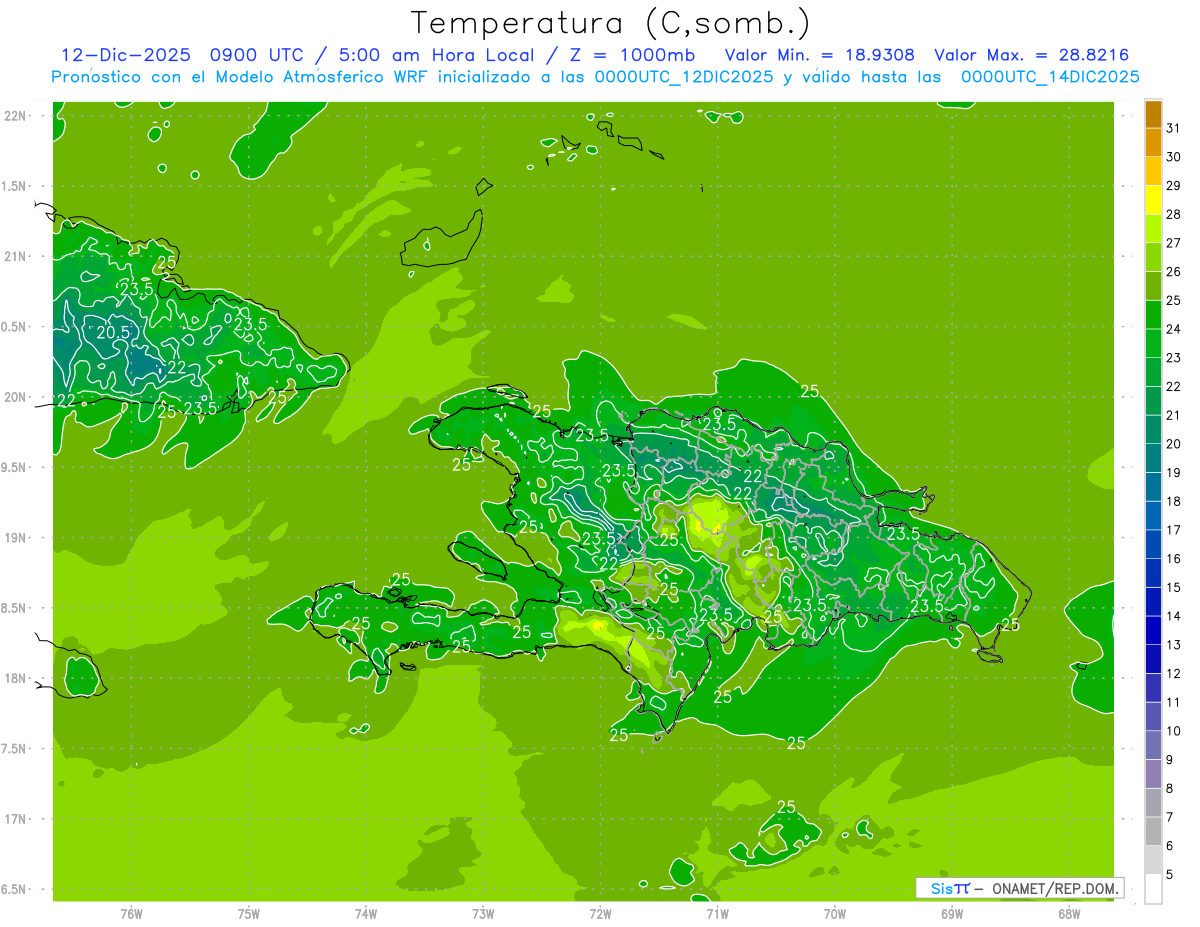Click the '21' value on color scale
The height and width of the screenshot is (927, 1200).
click(x=1173, y=415)
